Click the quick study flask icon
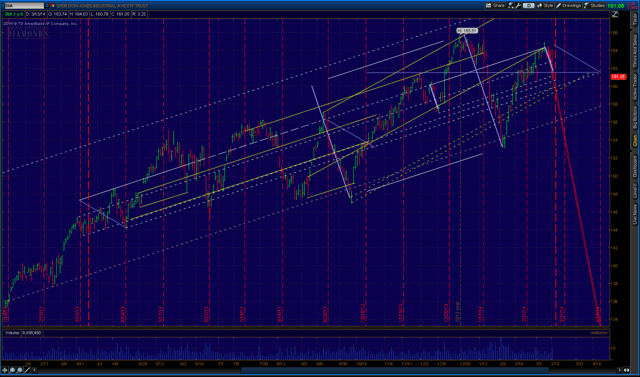The width and height of the screenshot is (640, 377). coord(511,5)
